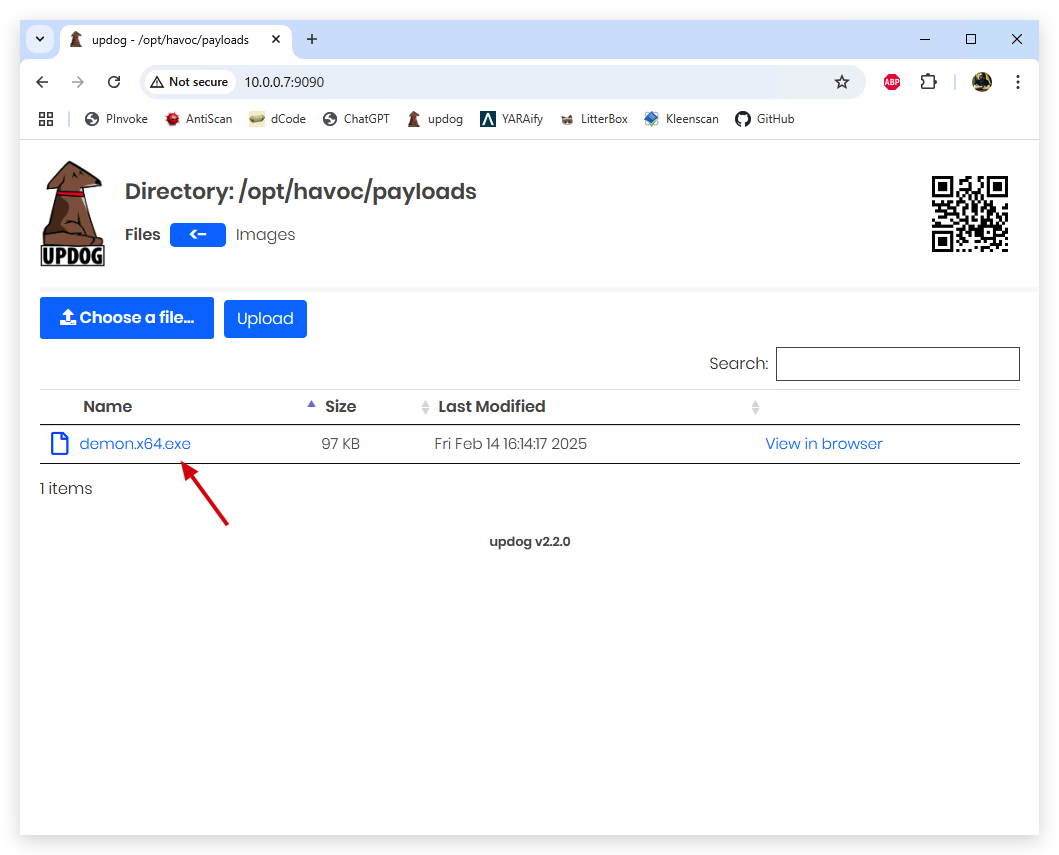Click the browser forward arrow

(78, 82)
